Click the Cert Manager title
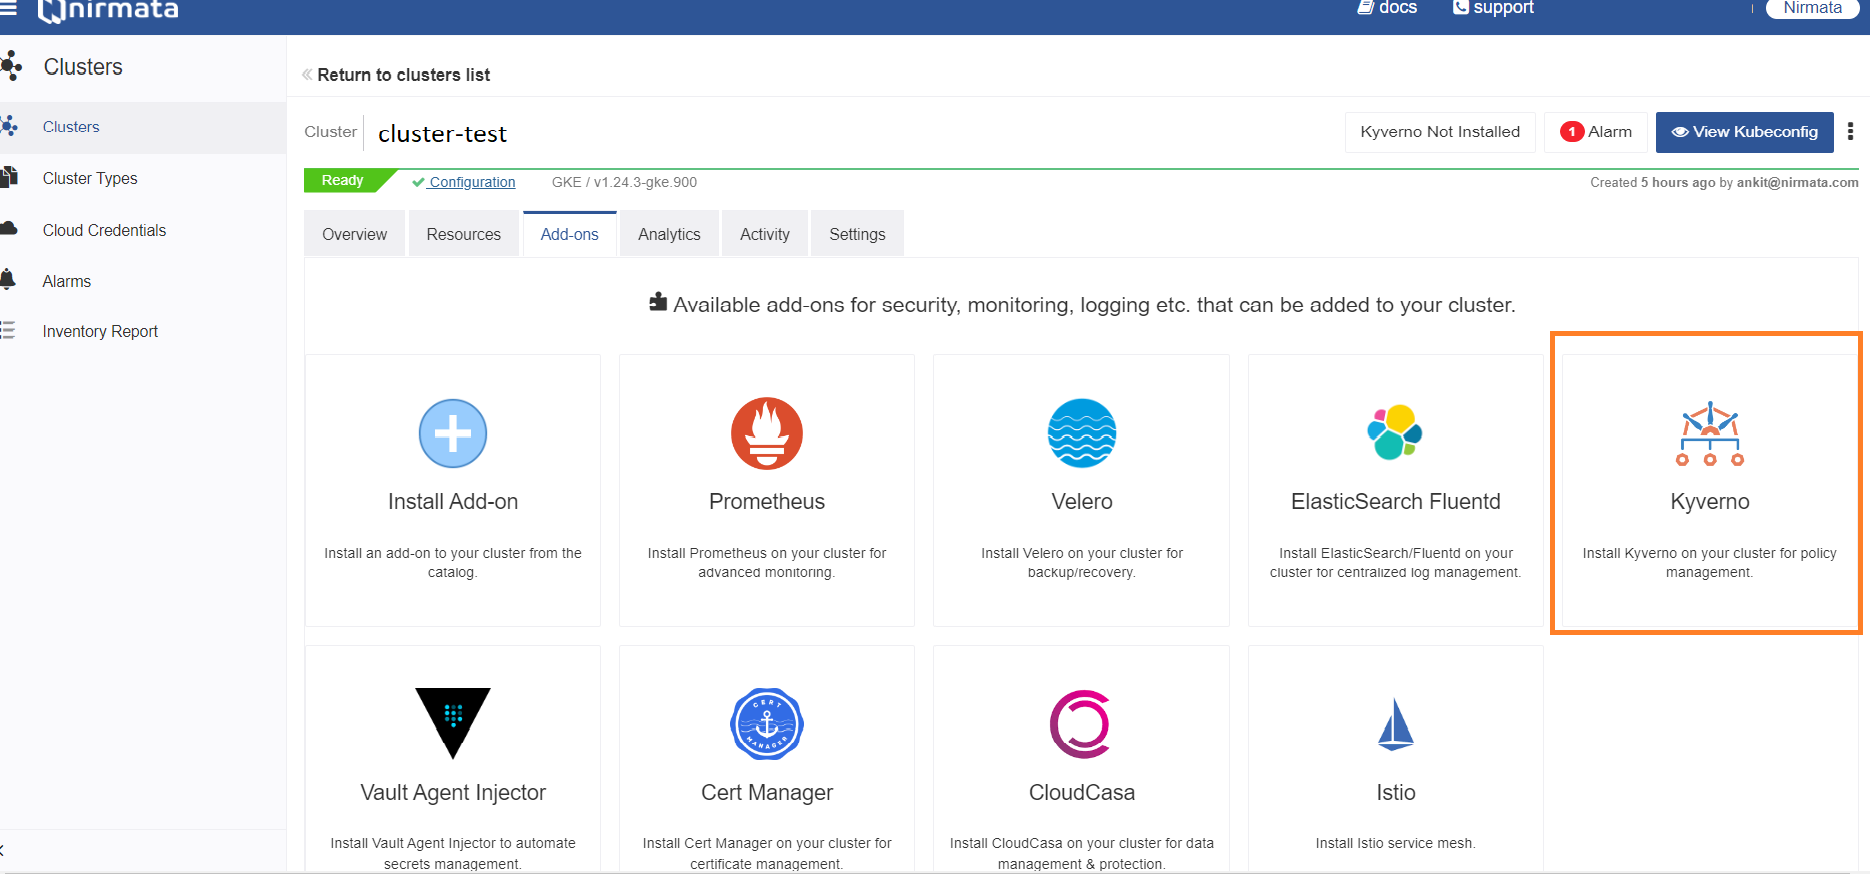1870x874 pixels. click(x=767, y=793)
